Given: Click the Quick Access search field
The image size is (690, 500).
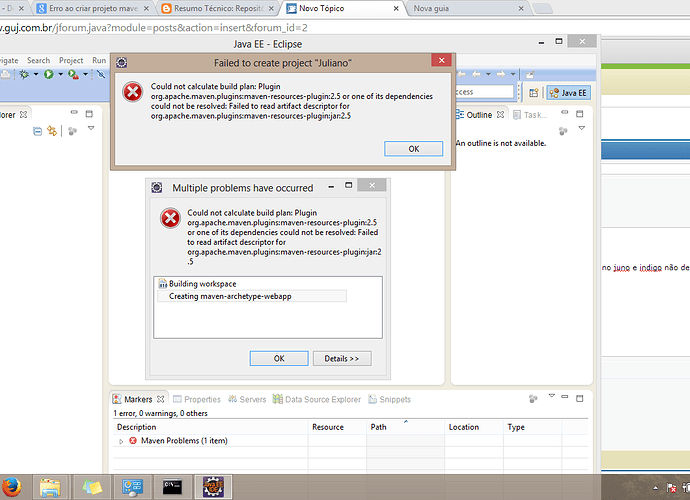Looking at the screenshot, I should point(484,92).
